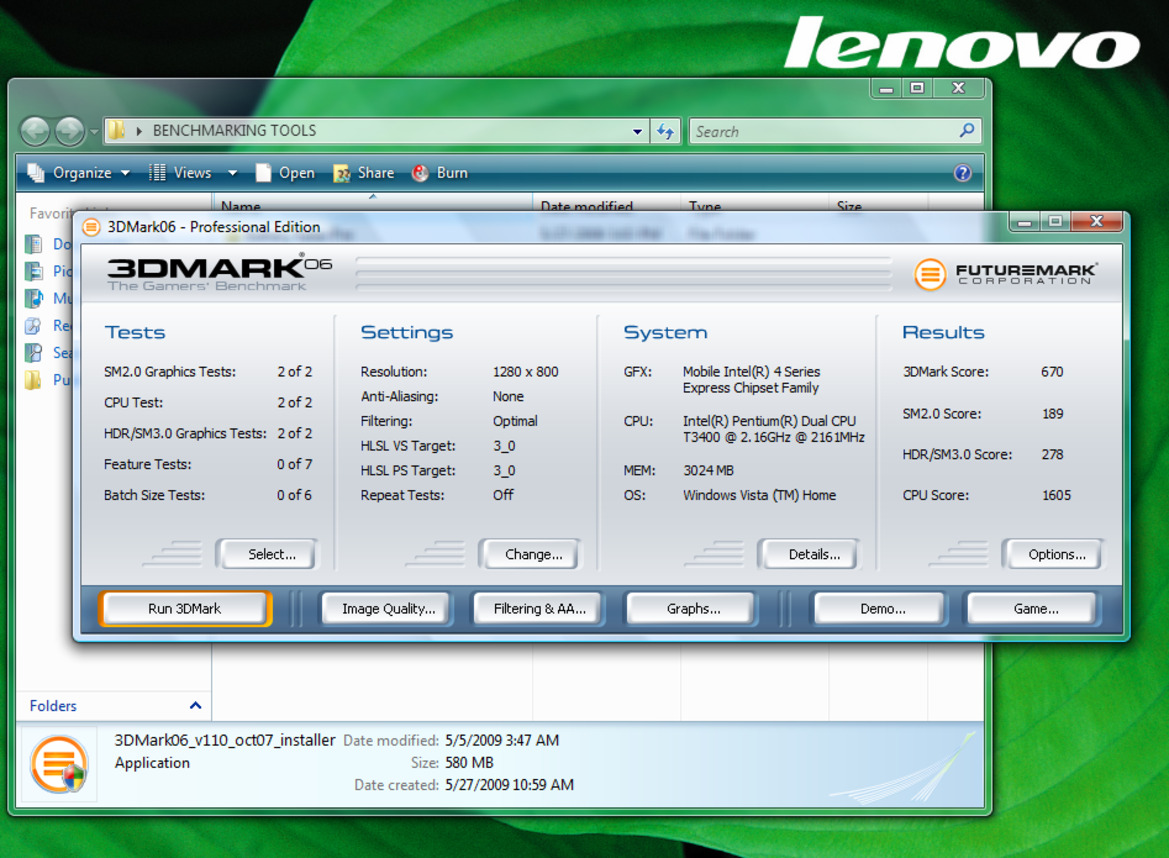The image size is (1169, 858).
Task: Click breadcrumb arrow before BENCHMARKING TOOLS
Action: coord(139,131)
